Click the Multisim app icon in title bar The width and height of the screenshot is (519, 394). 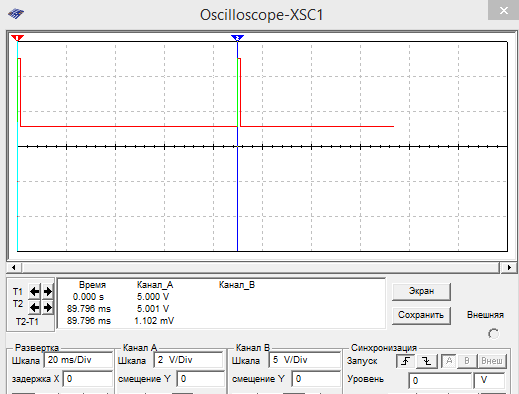pyautogui.click(x=16, y=14)
